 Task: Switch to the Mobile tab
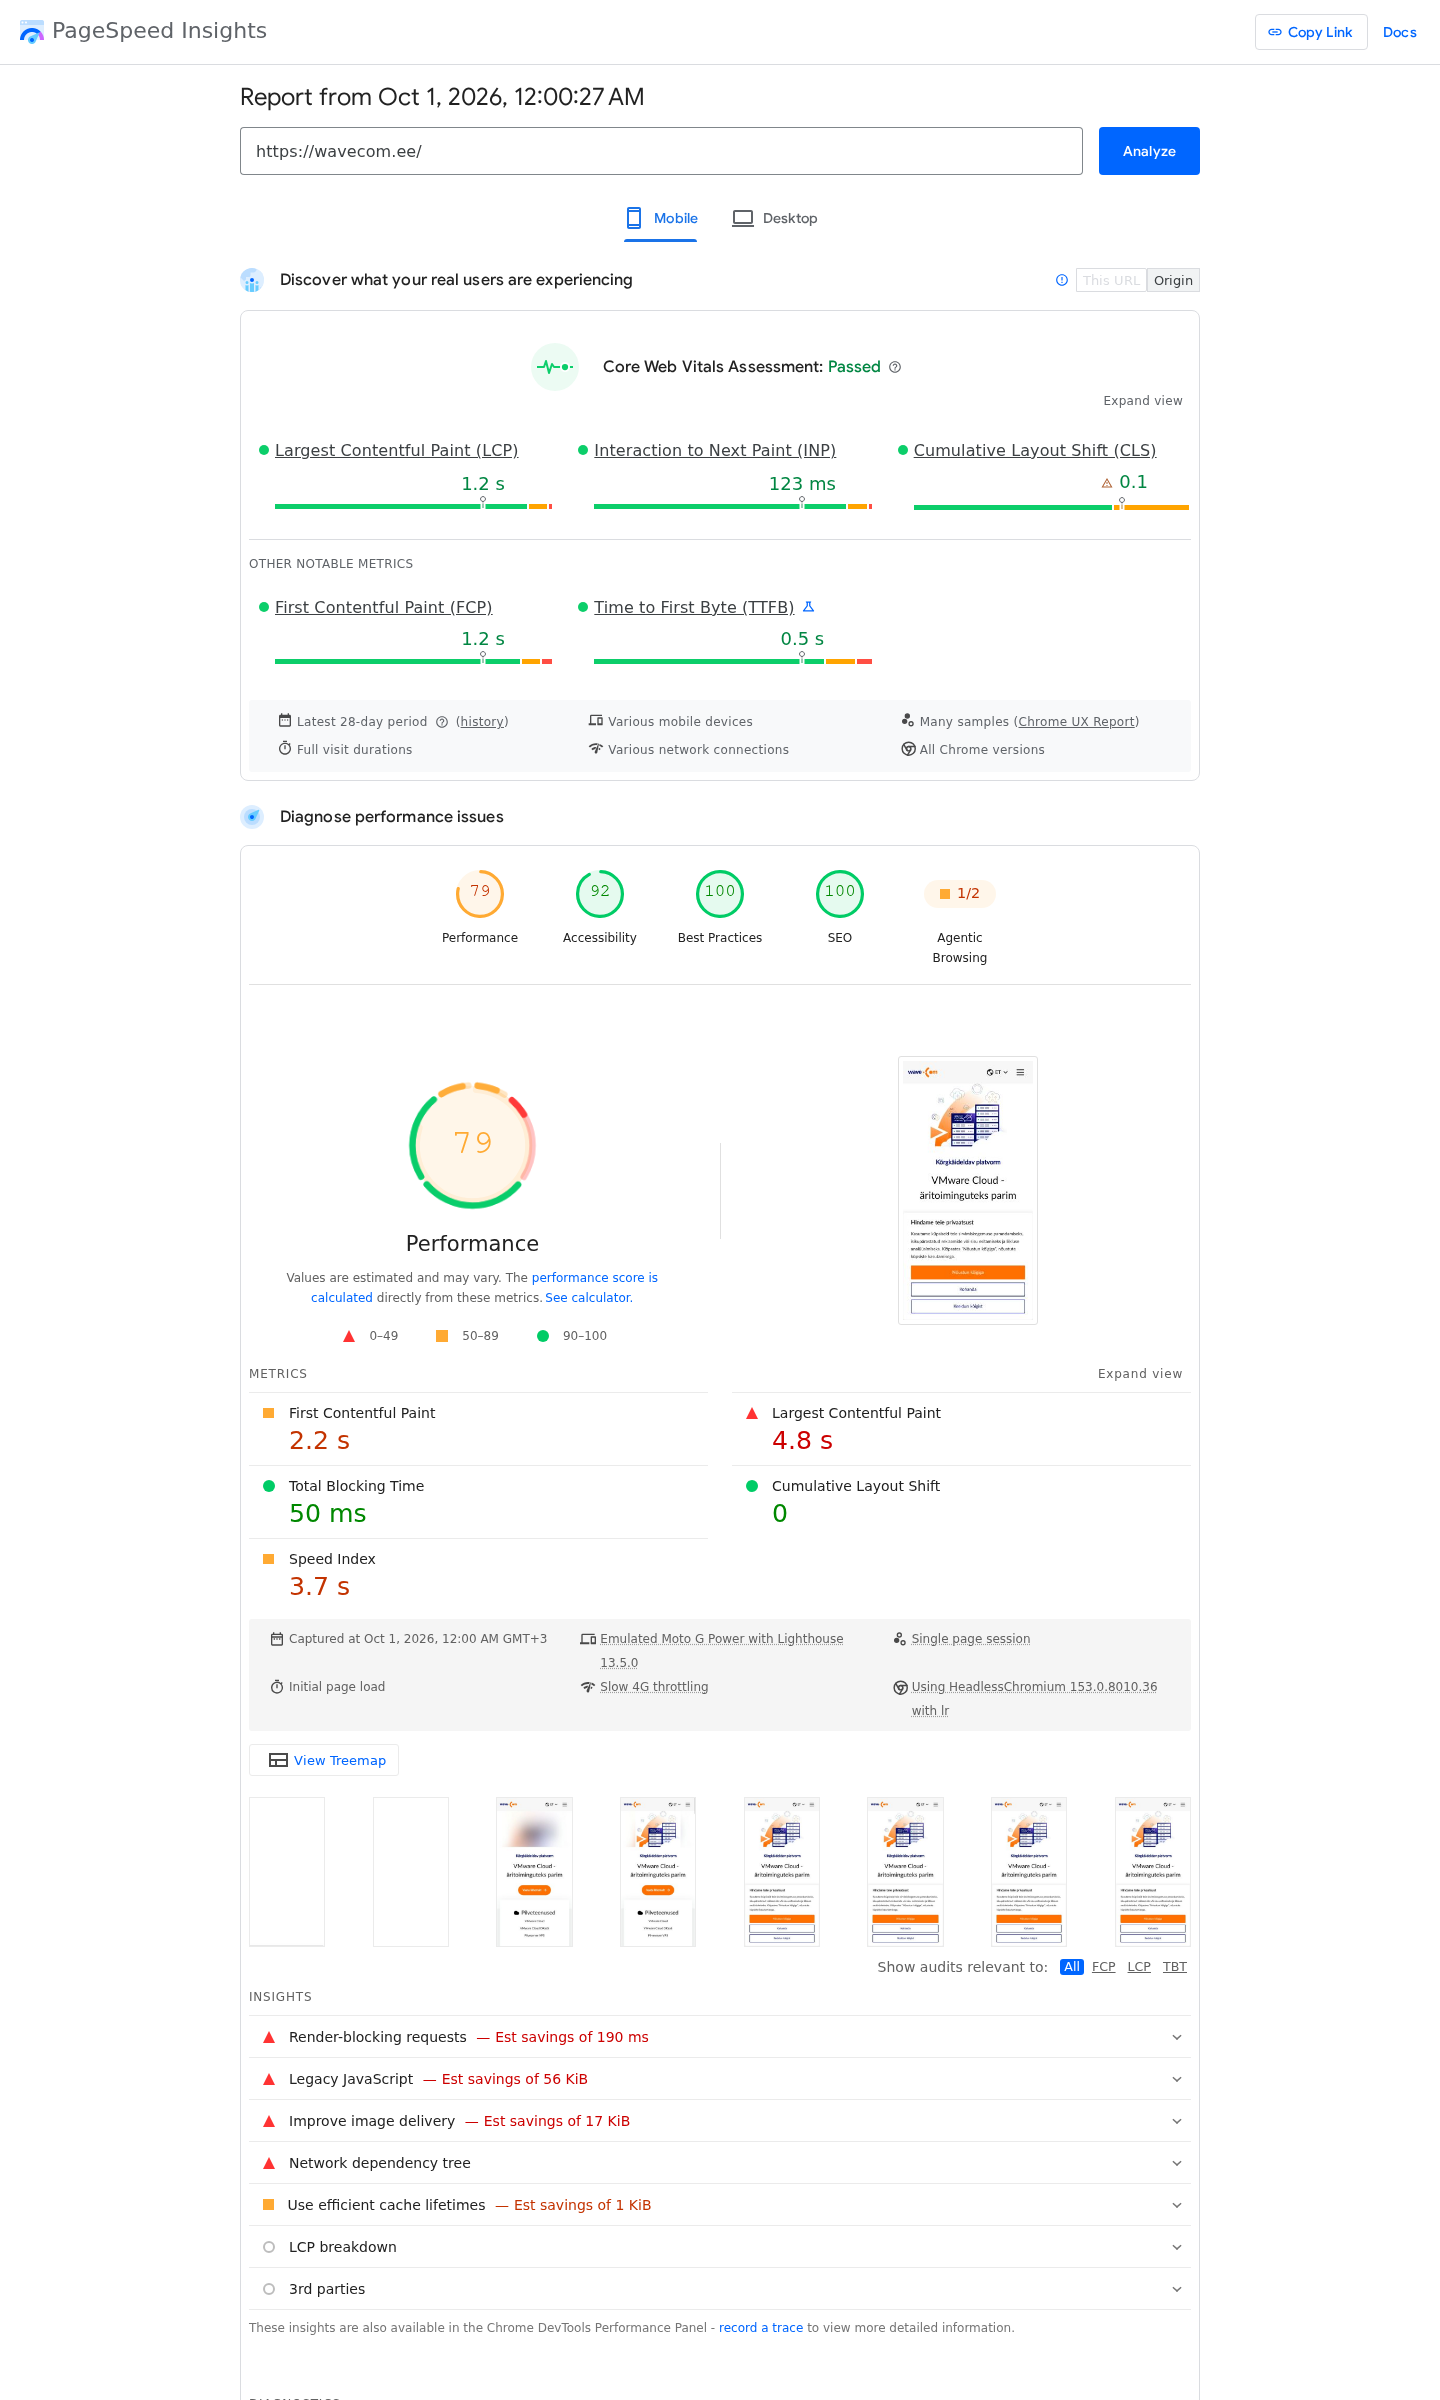pyautogui.click(x=661, y=218)
